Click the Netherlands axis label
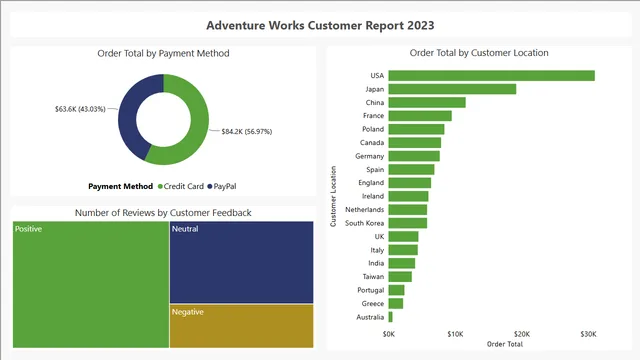Screen dimensions: 640x360 (364, 210)
